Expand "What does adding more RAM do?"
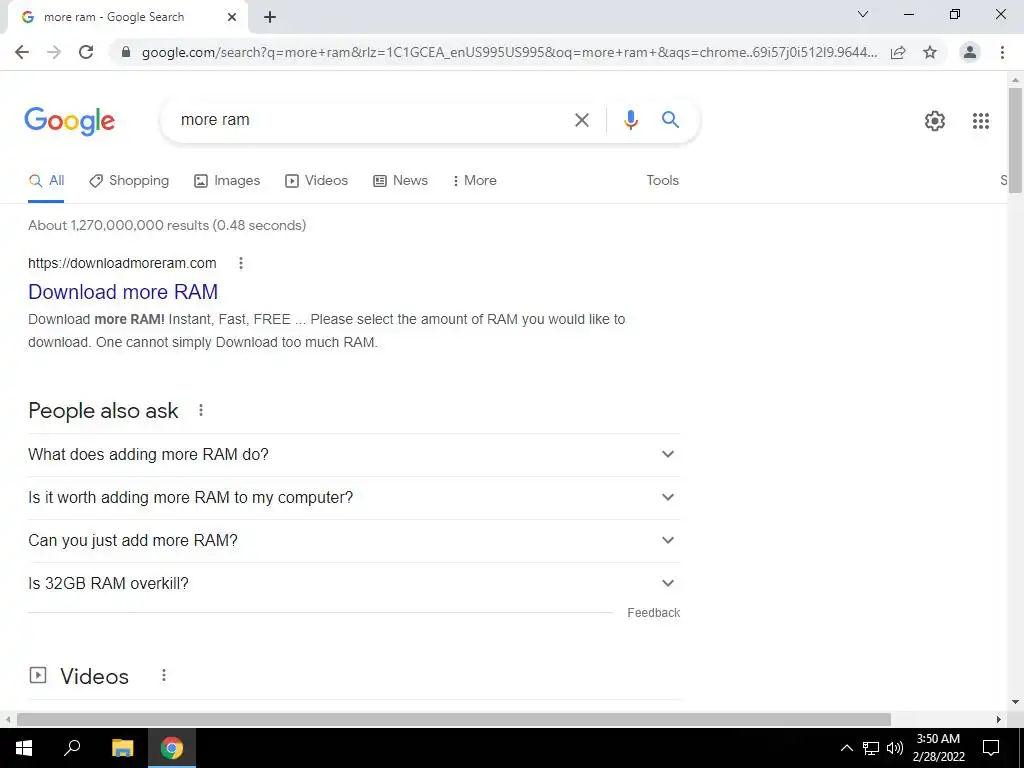Viewport: 1024px width, 768px height. point(354,455)
